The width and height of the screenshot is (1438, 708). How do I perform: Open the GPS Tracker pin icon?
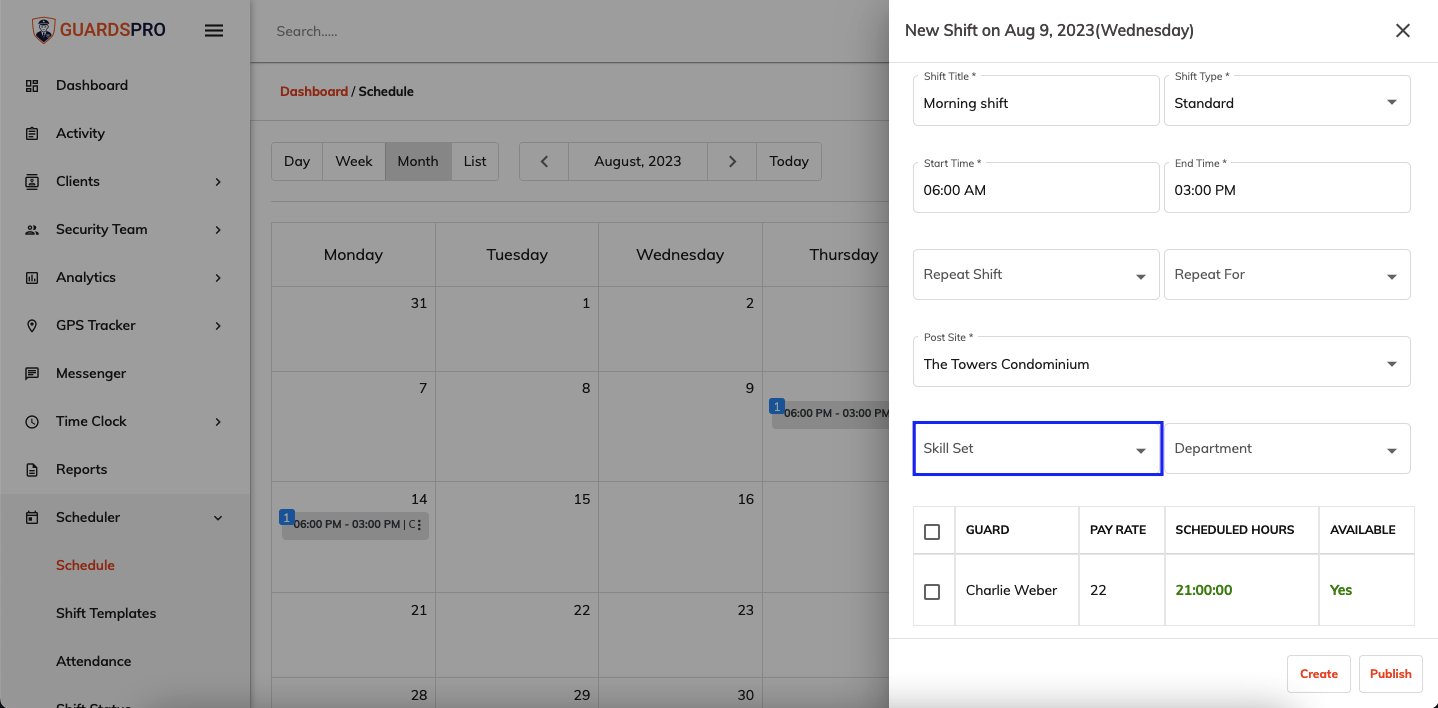pyautogui.click(x=32, y=326)
